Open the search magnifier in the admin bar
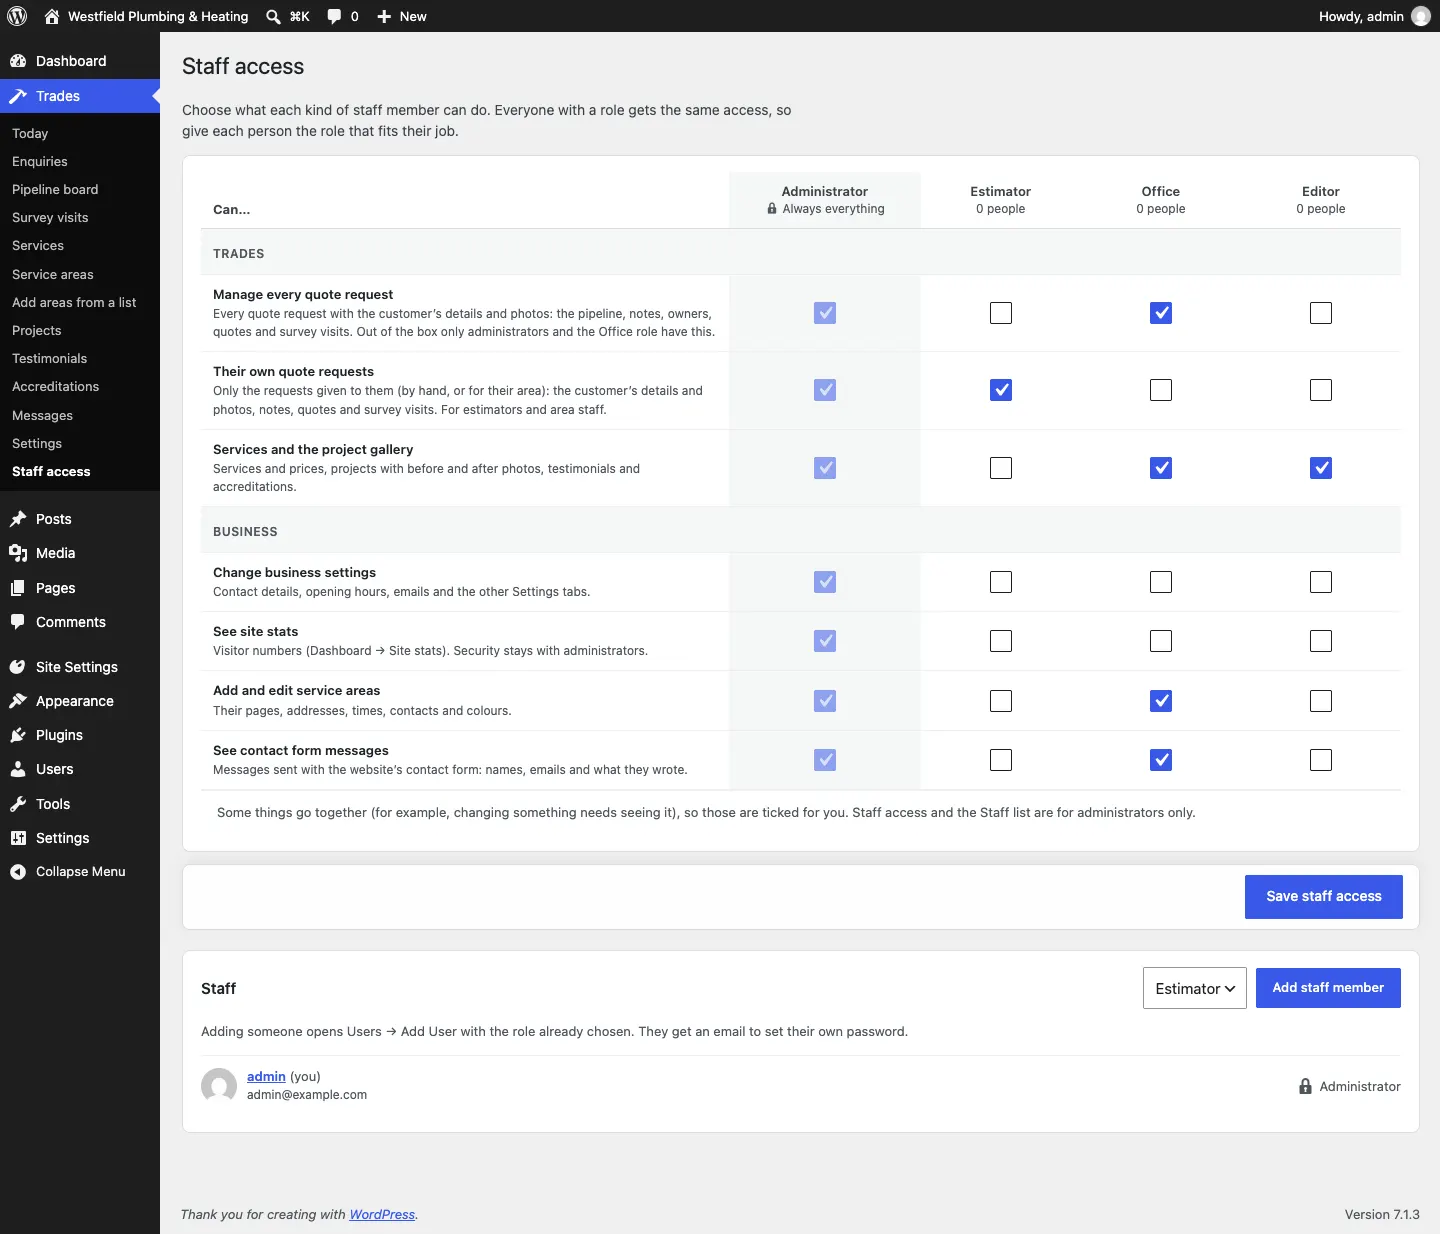Image resolution: width=1440 pixels, height=1234 pixels. [273, 16]
